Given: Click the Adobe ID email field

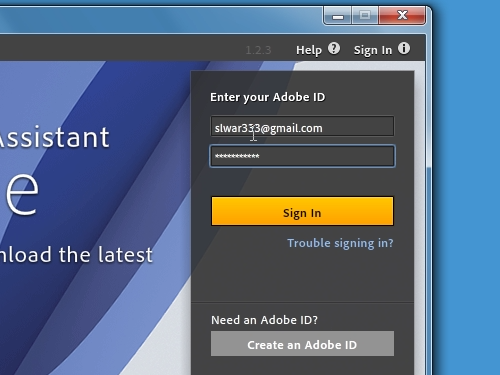Looking at the screenshot, I should [x=302, y=126].
